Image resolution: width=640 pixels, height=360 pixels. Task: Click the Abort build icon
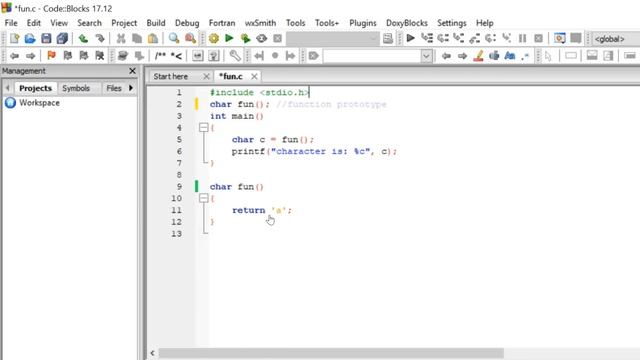point(278,39)
